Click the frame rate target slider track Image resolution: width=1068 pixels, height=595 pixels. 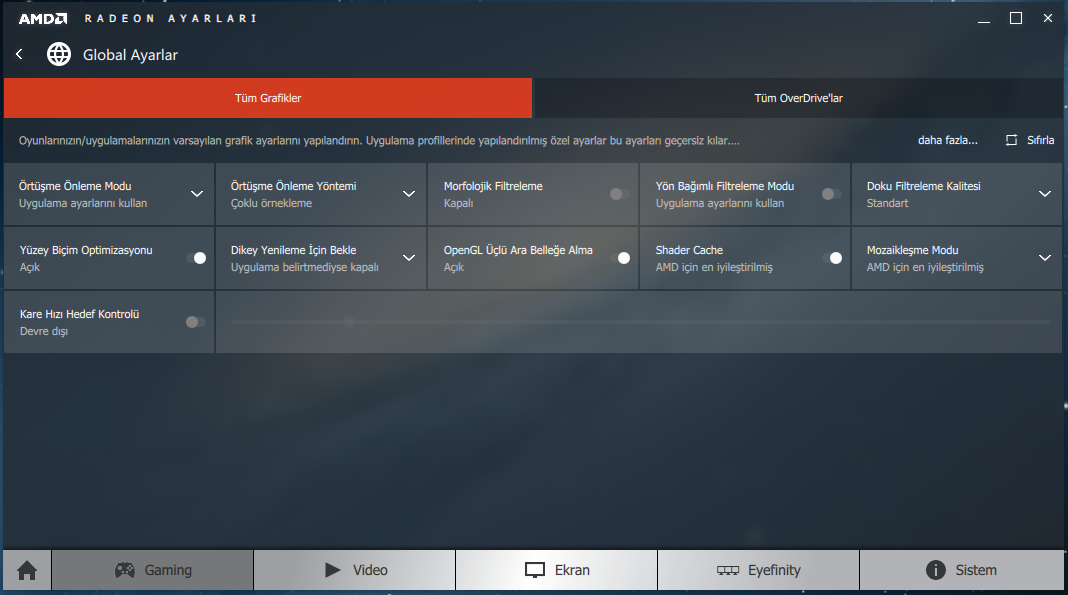click(640, 322)
